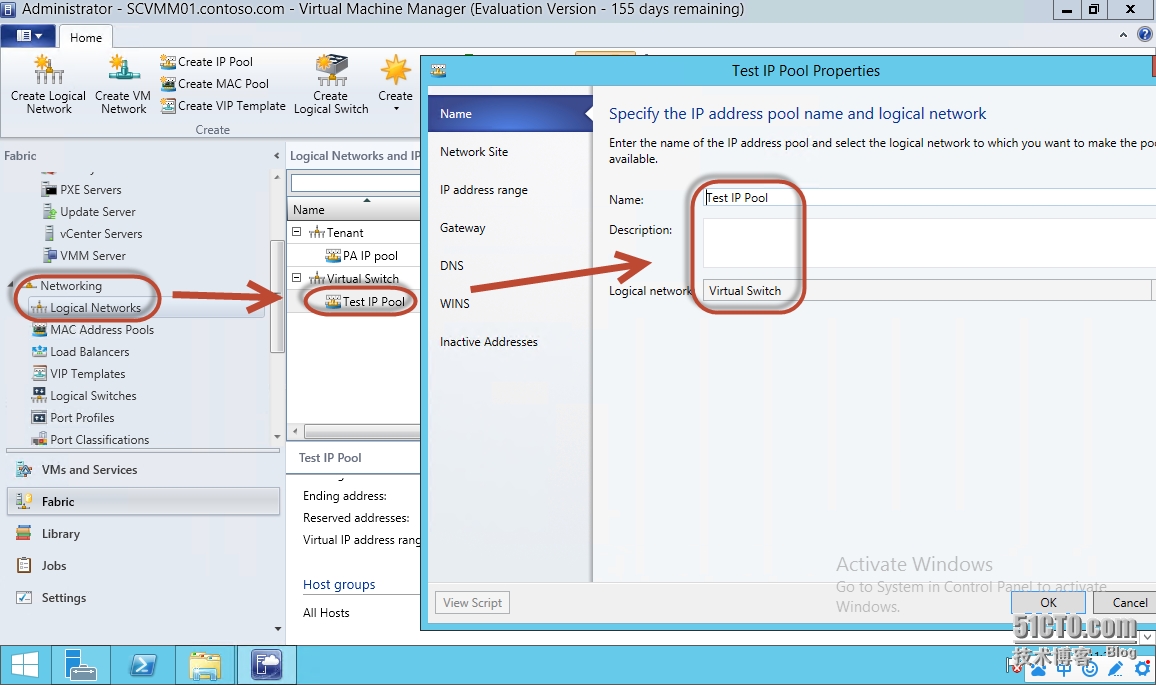
Task: Open the Gateway page in dialog
Action: (510, 228)
